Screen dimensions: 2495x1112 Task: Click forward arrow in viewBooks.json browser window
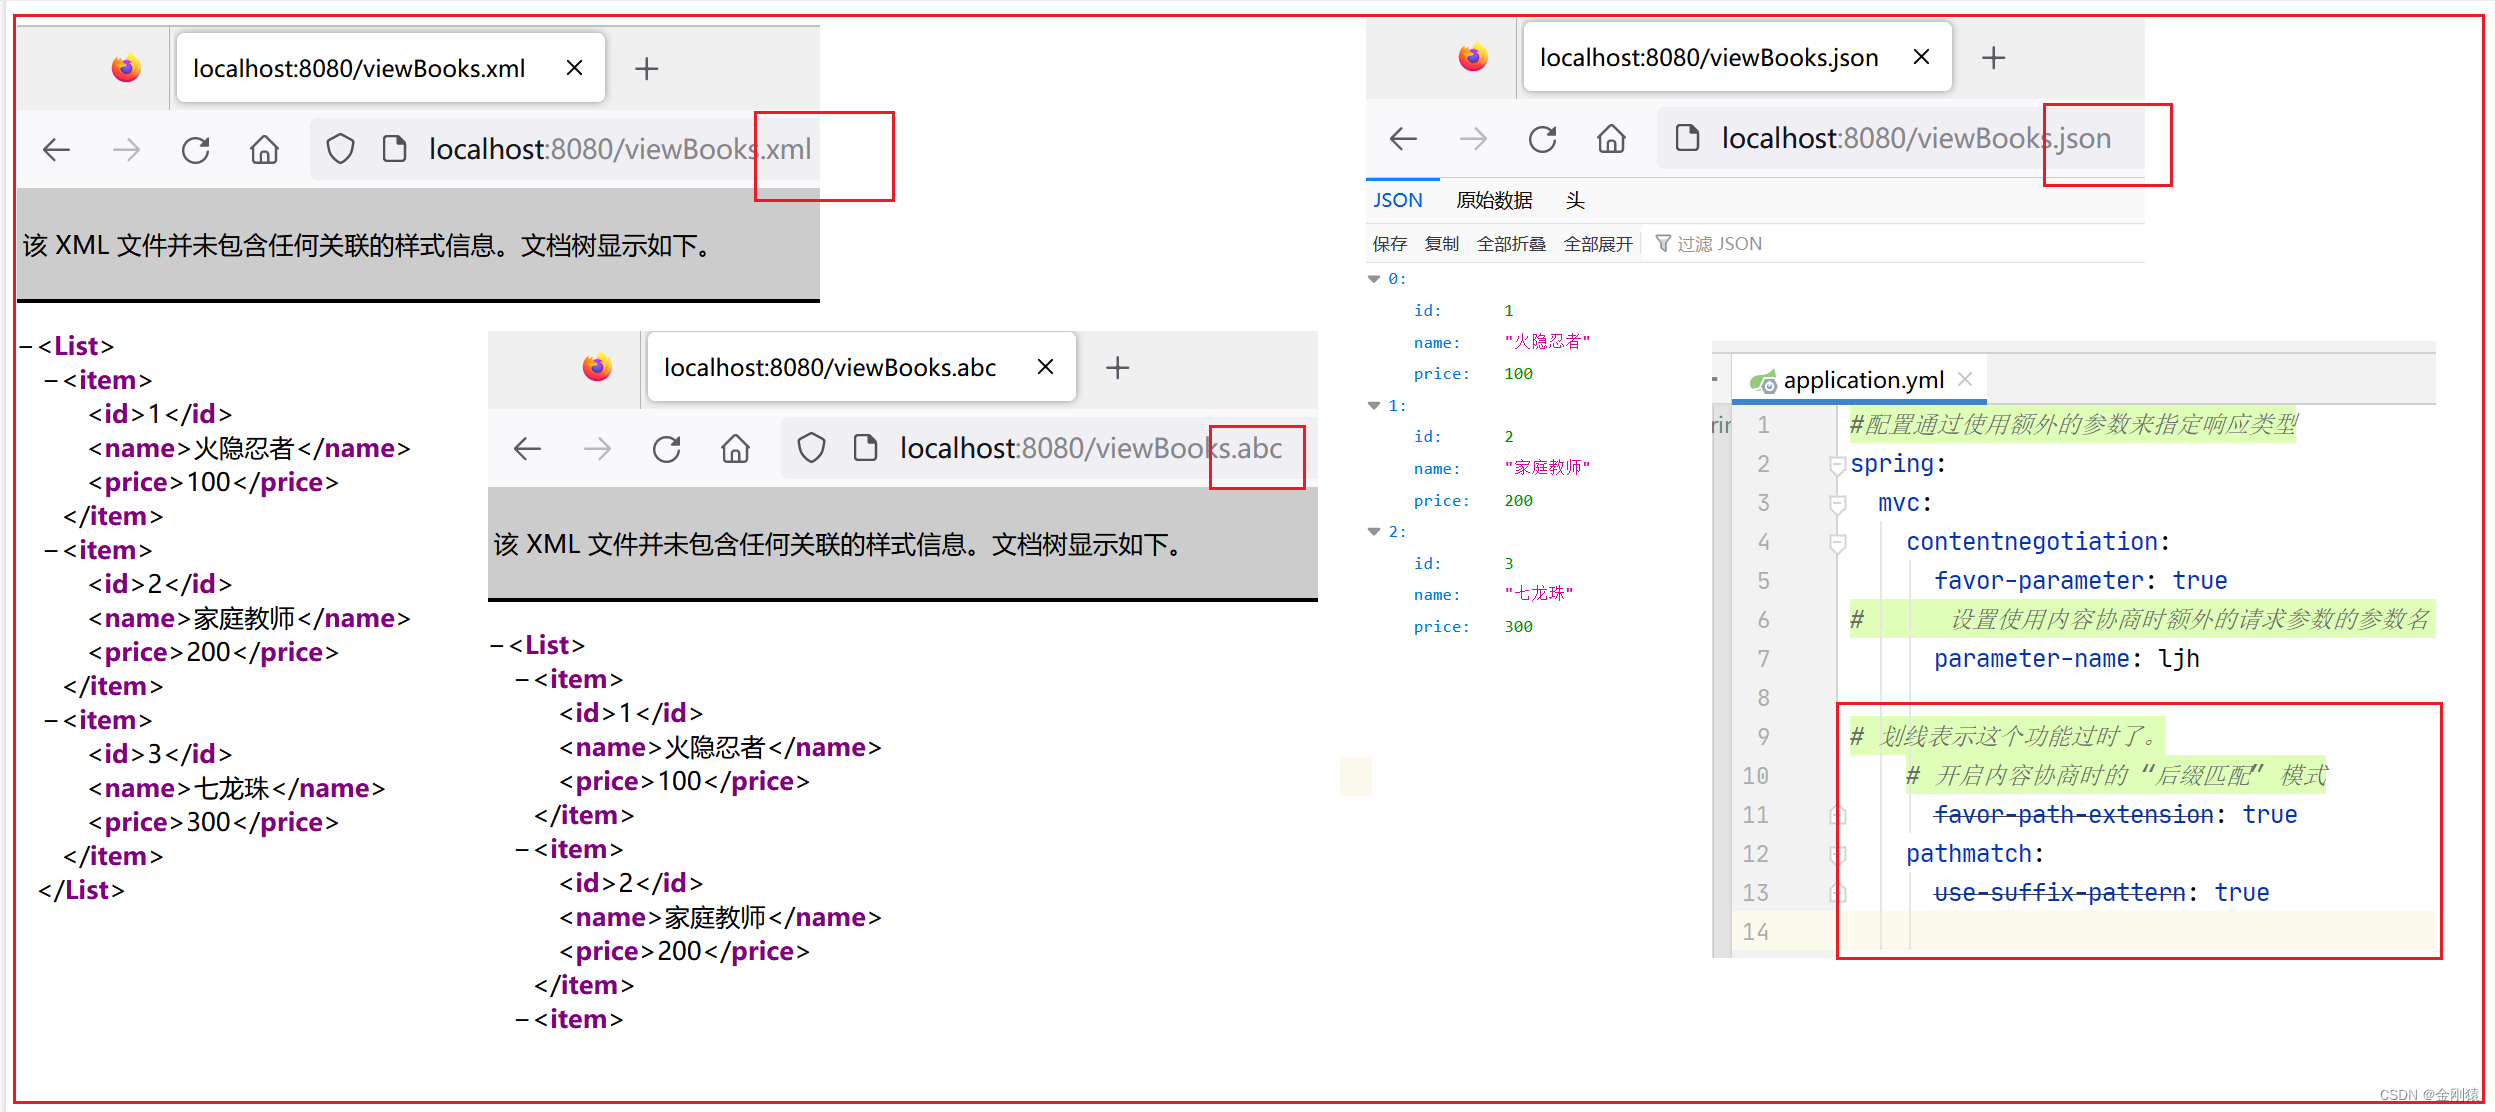coord(1473,139)
